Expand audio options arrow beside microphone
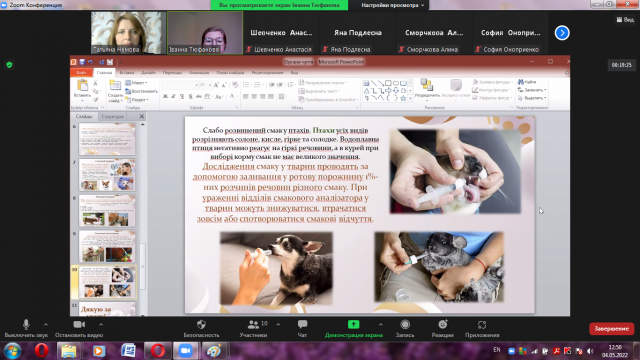 tap(46, 324)
